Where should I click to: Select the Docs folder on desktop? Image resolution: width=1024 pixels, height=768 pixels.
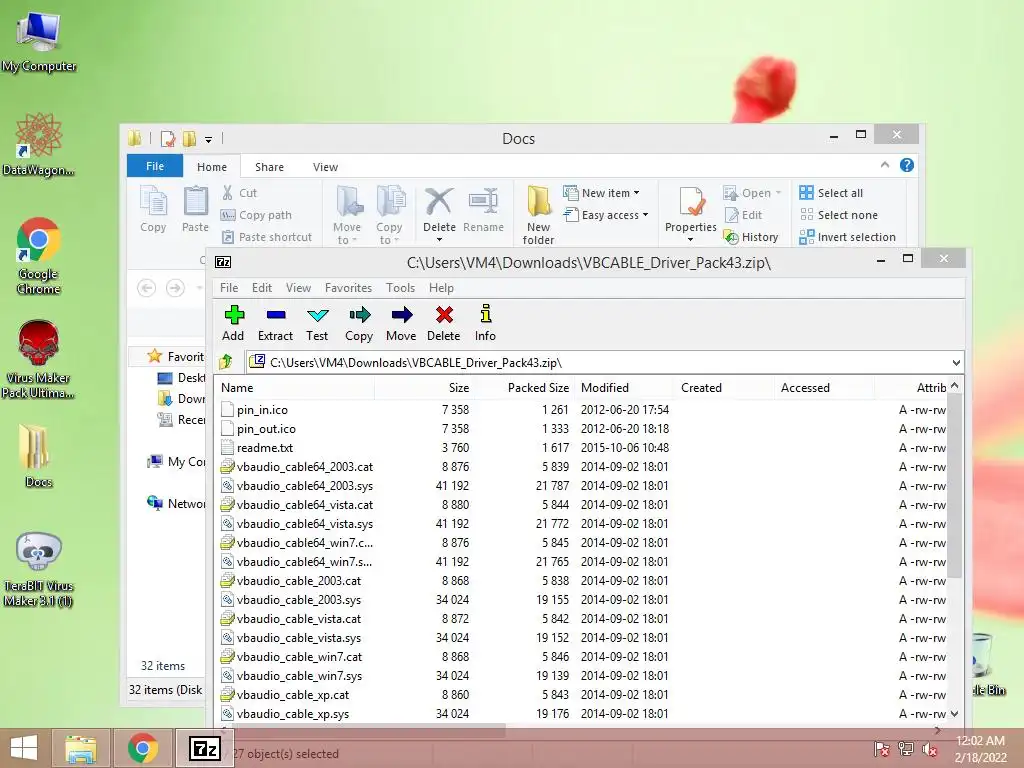coord(39,456)
